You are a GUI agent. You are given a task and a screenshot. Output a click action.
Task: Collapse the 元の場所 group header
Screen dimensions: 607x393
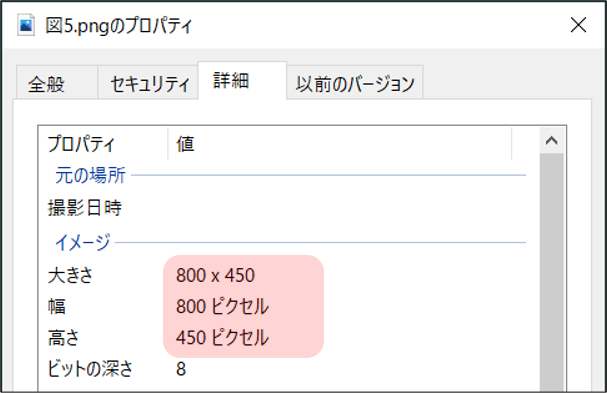(x=90, y=175)
